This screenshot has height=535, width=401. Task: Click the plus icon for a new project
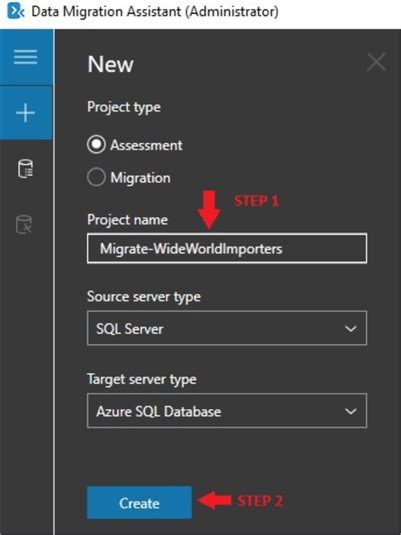(26, 113)
